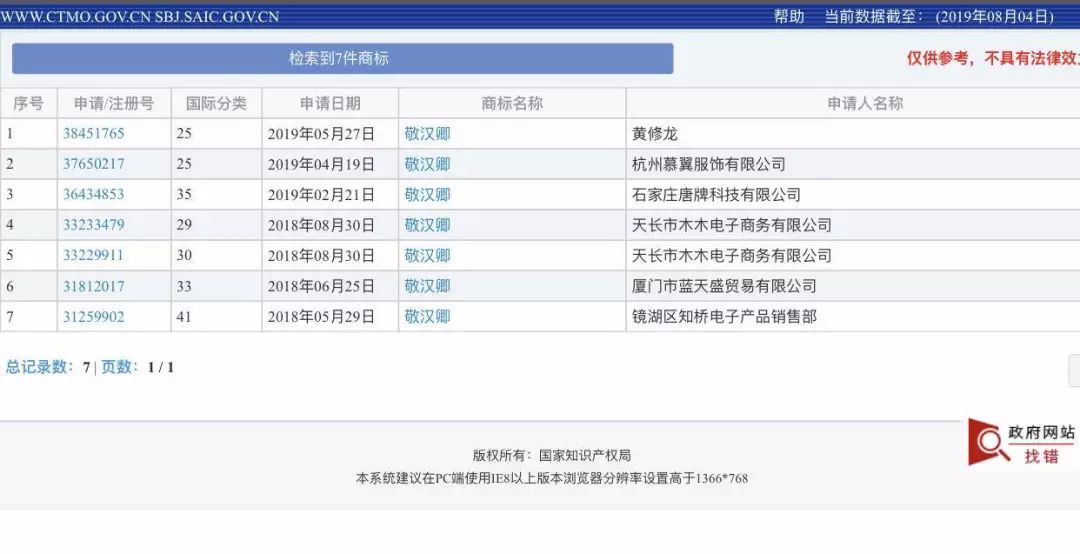Click the 总记录数 label
This screenshot has width=1080, height=554.
click(x=40, y=367)
